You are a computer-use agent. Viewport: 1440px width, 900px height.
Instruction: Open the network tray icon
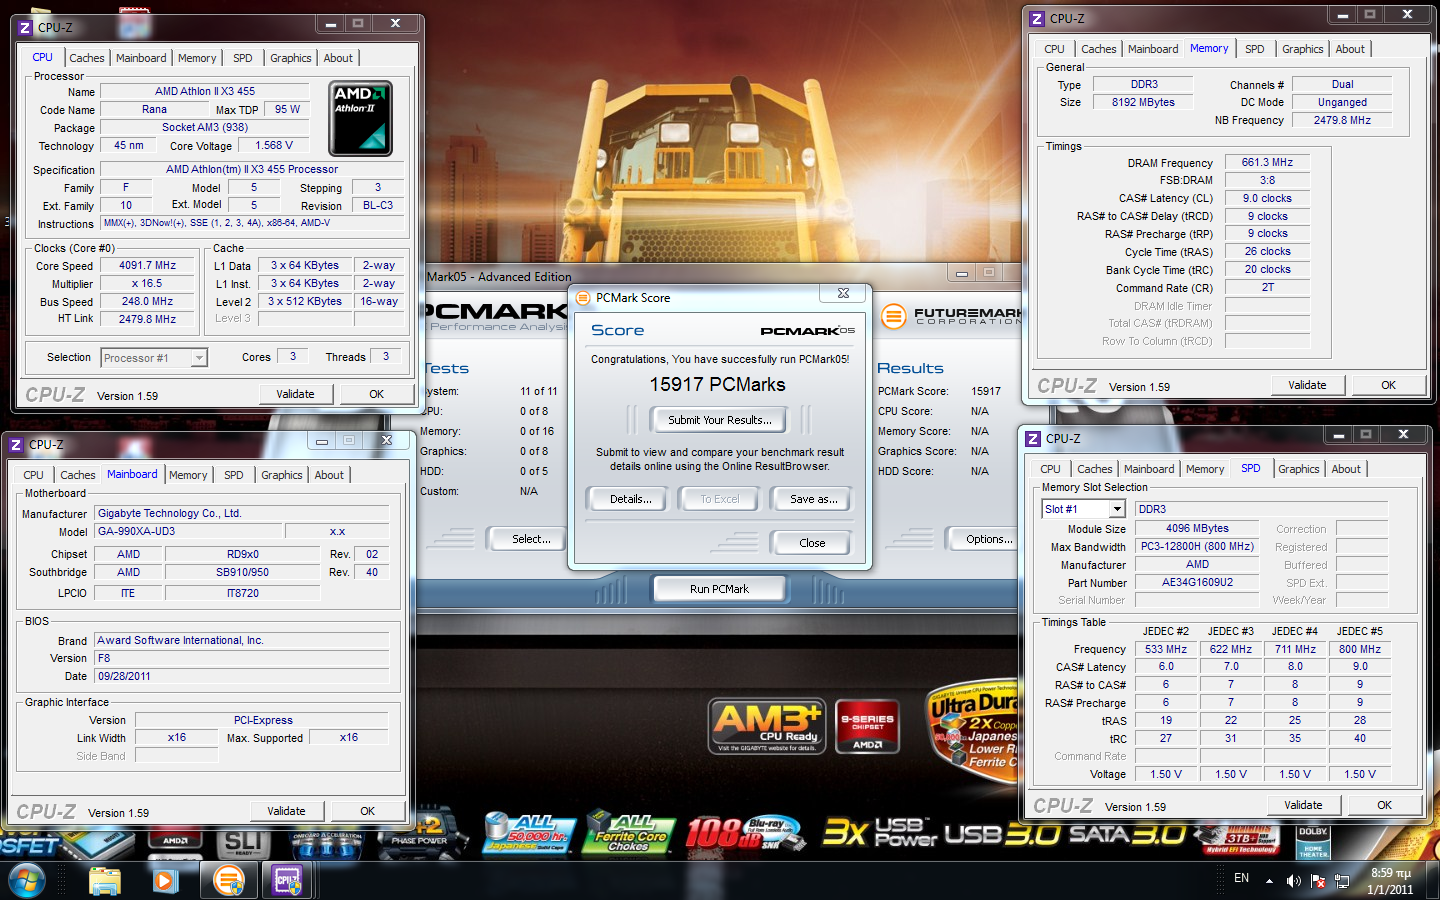pyautogui.click(x=1342, y=881)
